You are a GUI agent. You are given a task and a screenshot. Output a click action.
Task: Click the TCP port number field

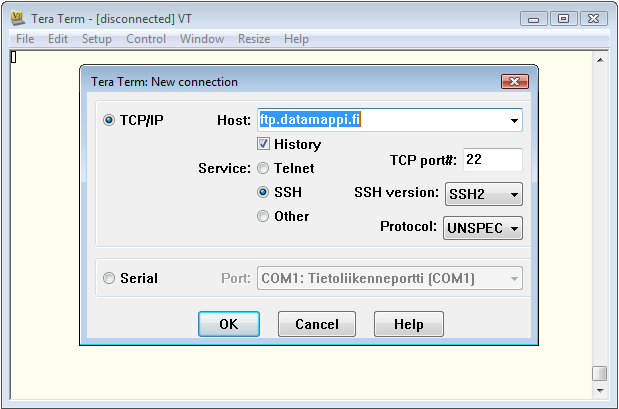coord(493,159)
